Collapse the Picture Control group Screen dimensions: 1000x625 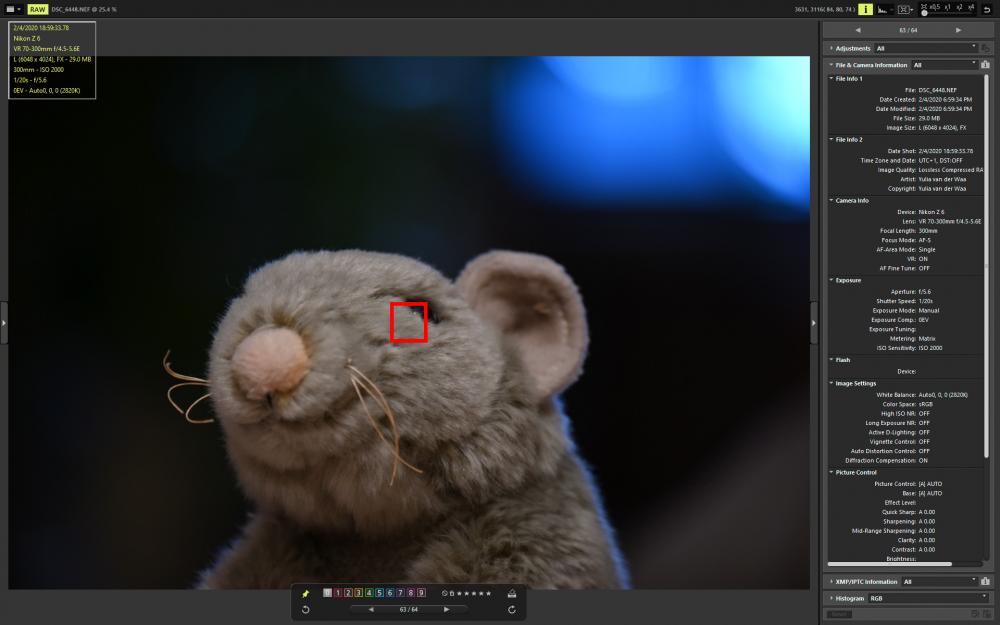point(831,473)
